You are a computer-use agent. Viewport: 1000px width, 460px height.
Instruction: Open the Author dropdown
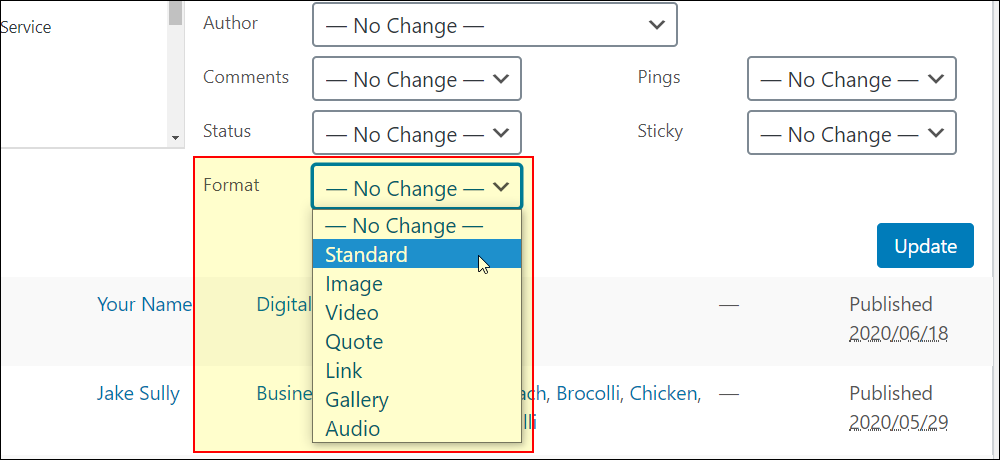pyautogui.click(x=494, y=25)
